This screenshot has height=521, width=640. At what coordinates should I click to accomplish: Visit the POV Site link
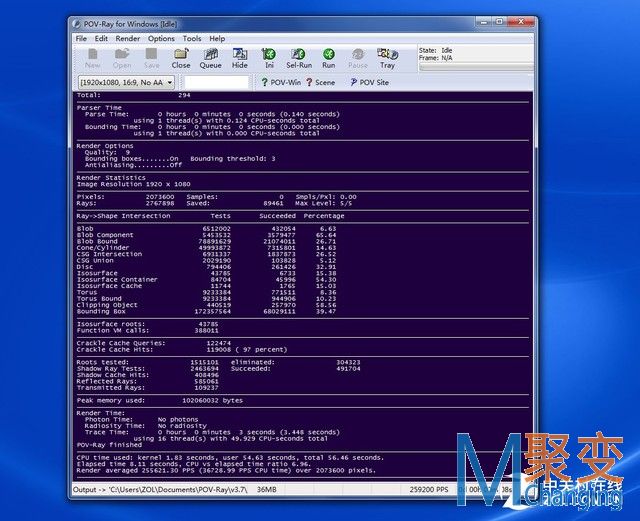(369, 82)
